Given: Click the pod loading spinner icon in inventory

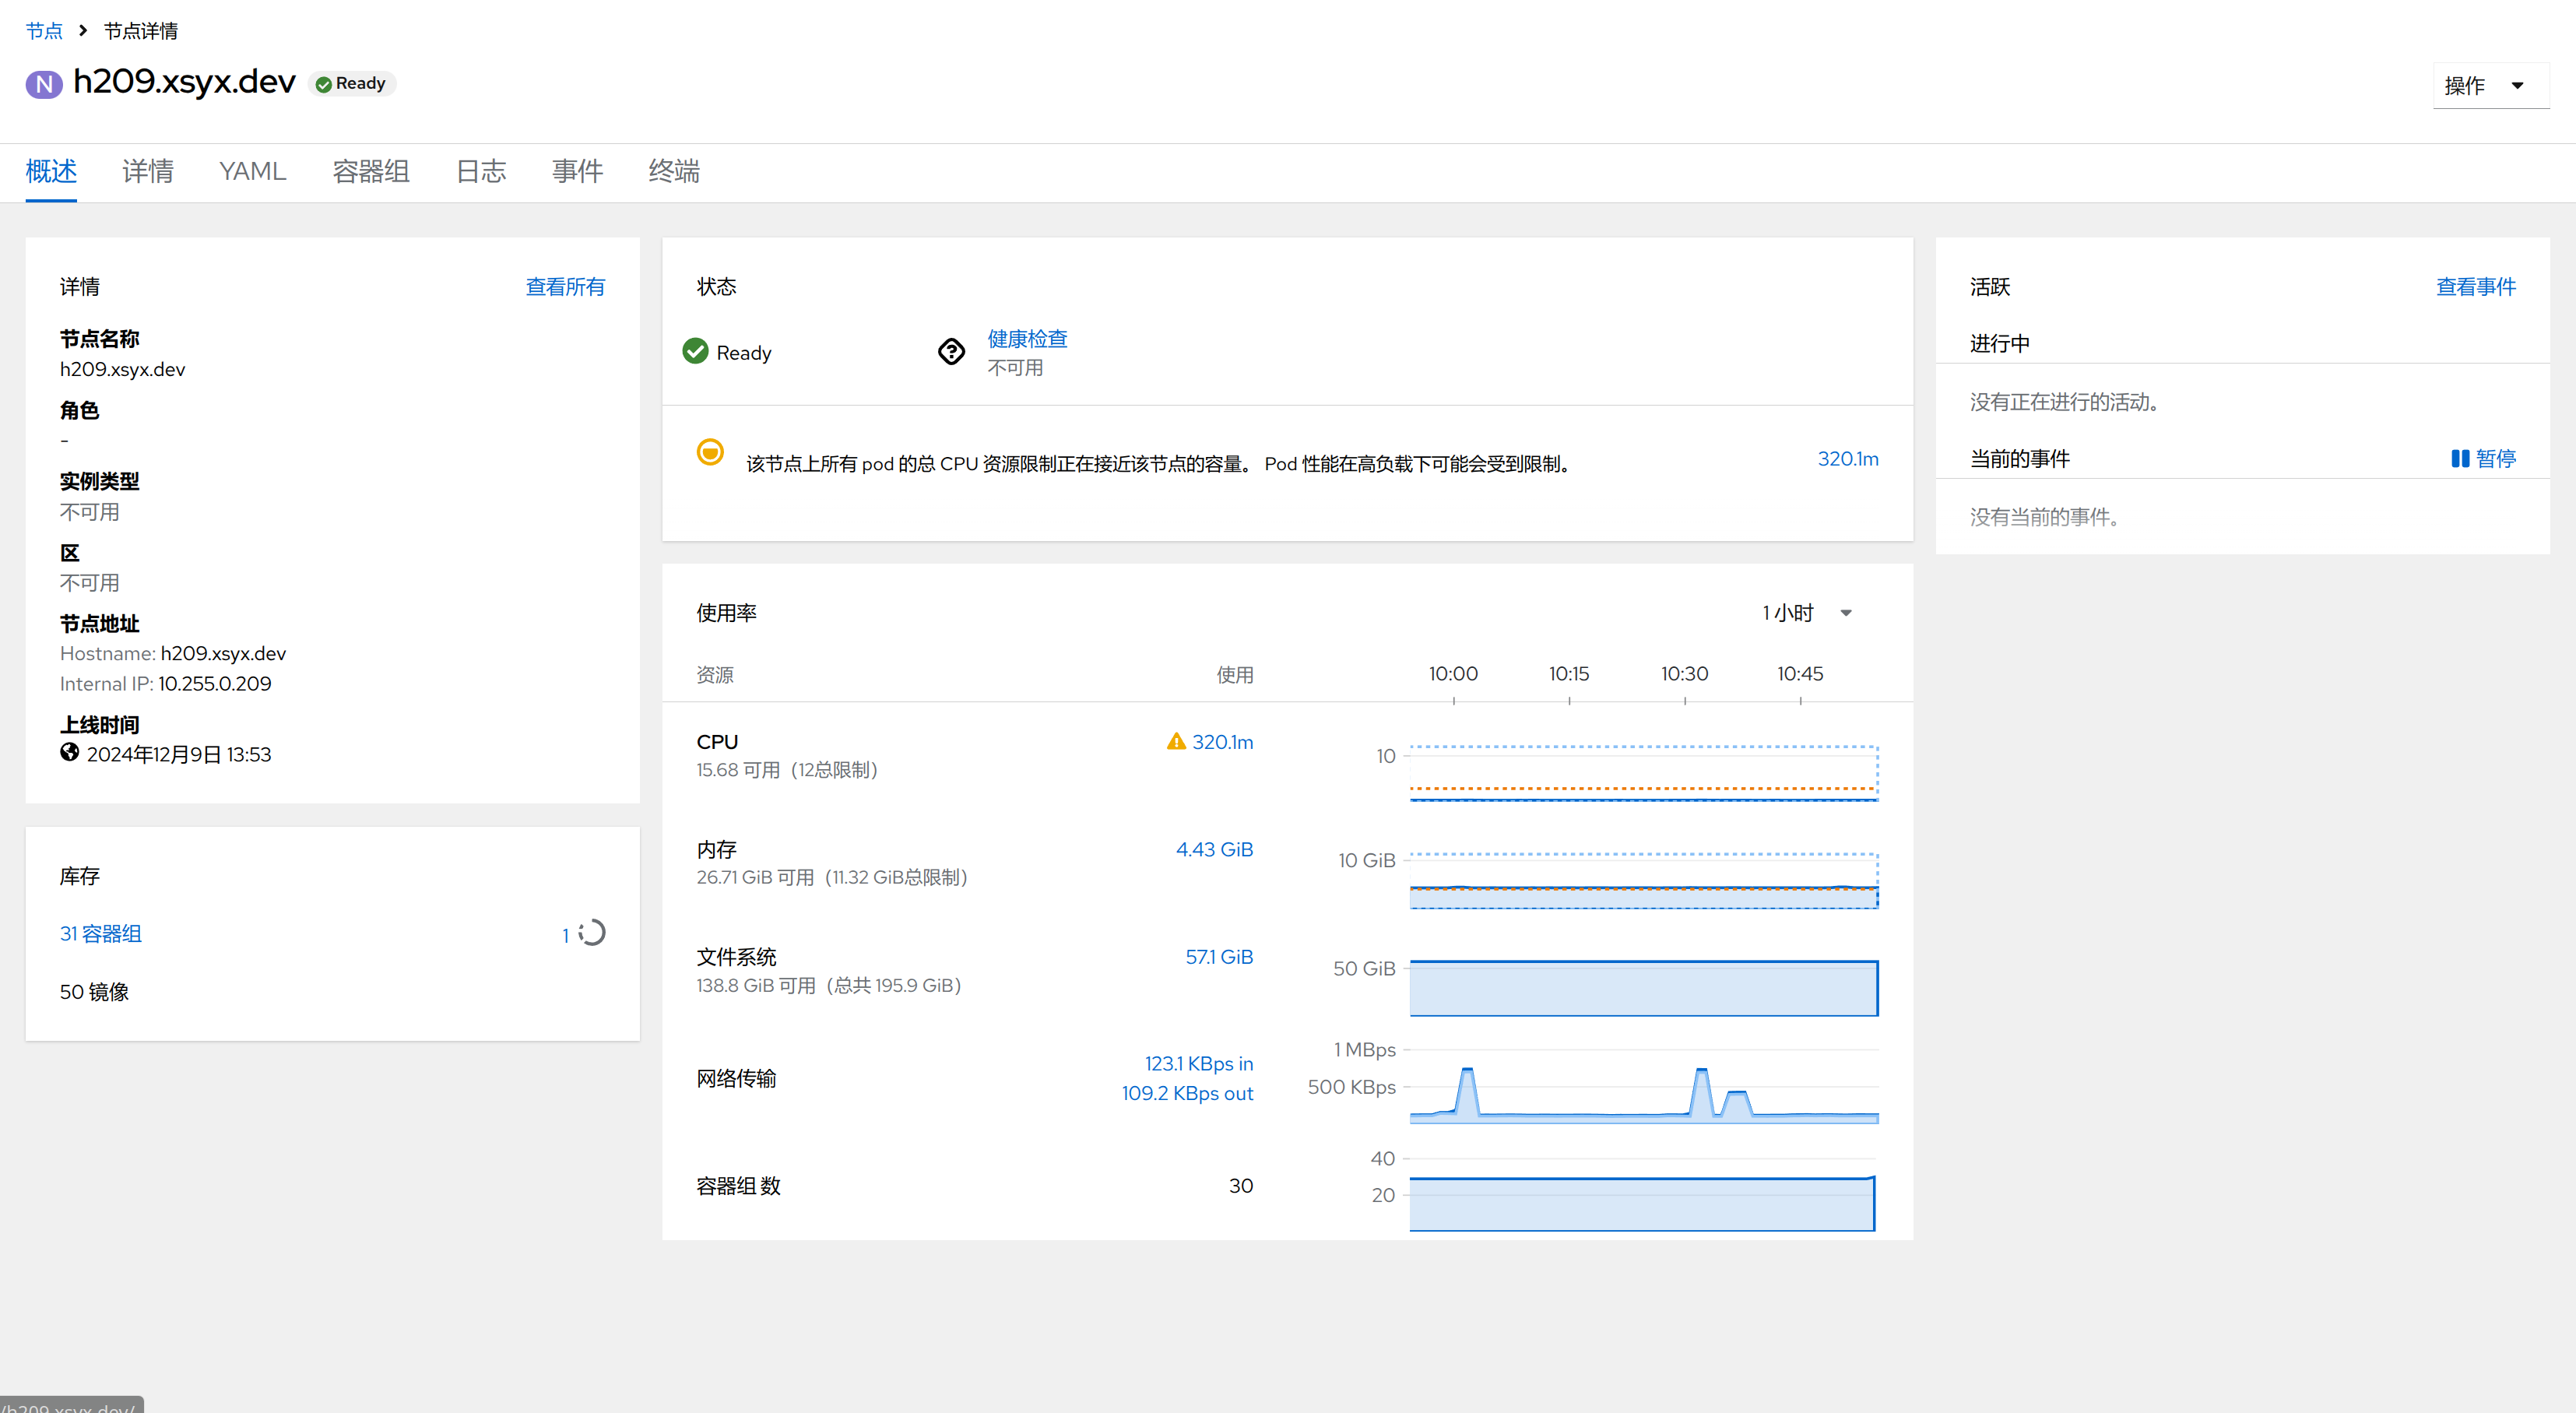Looking at the screenshot, I should [592, 932].
